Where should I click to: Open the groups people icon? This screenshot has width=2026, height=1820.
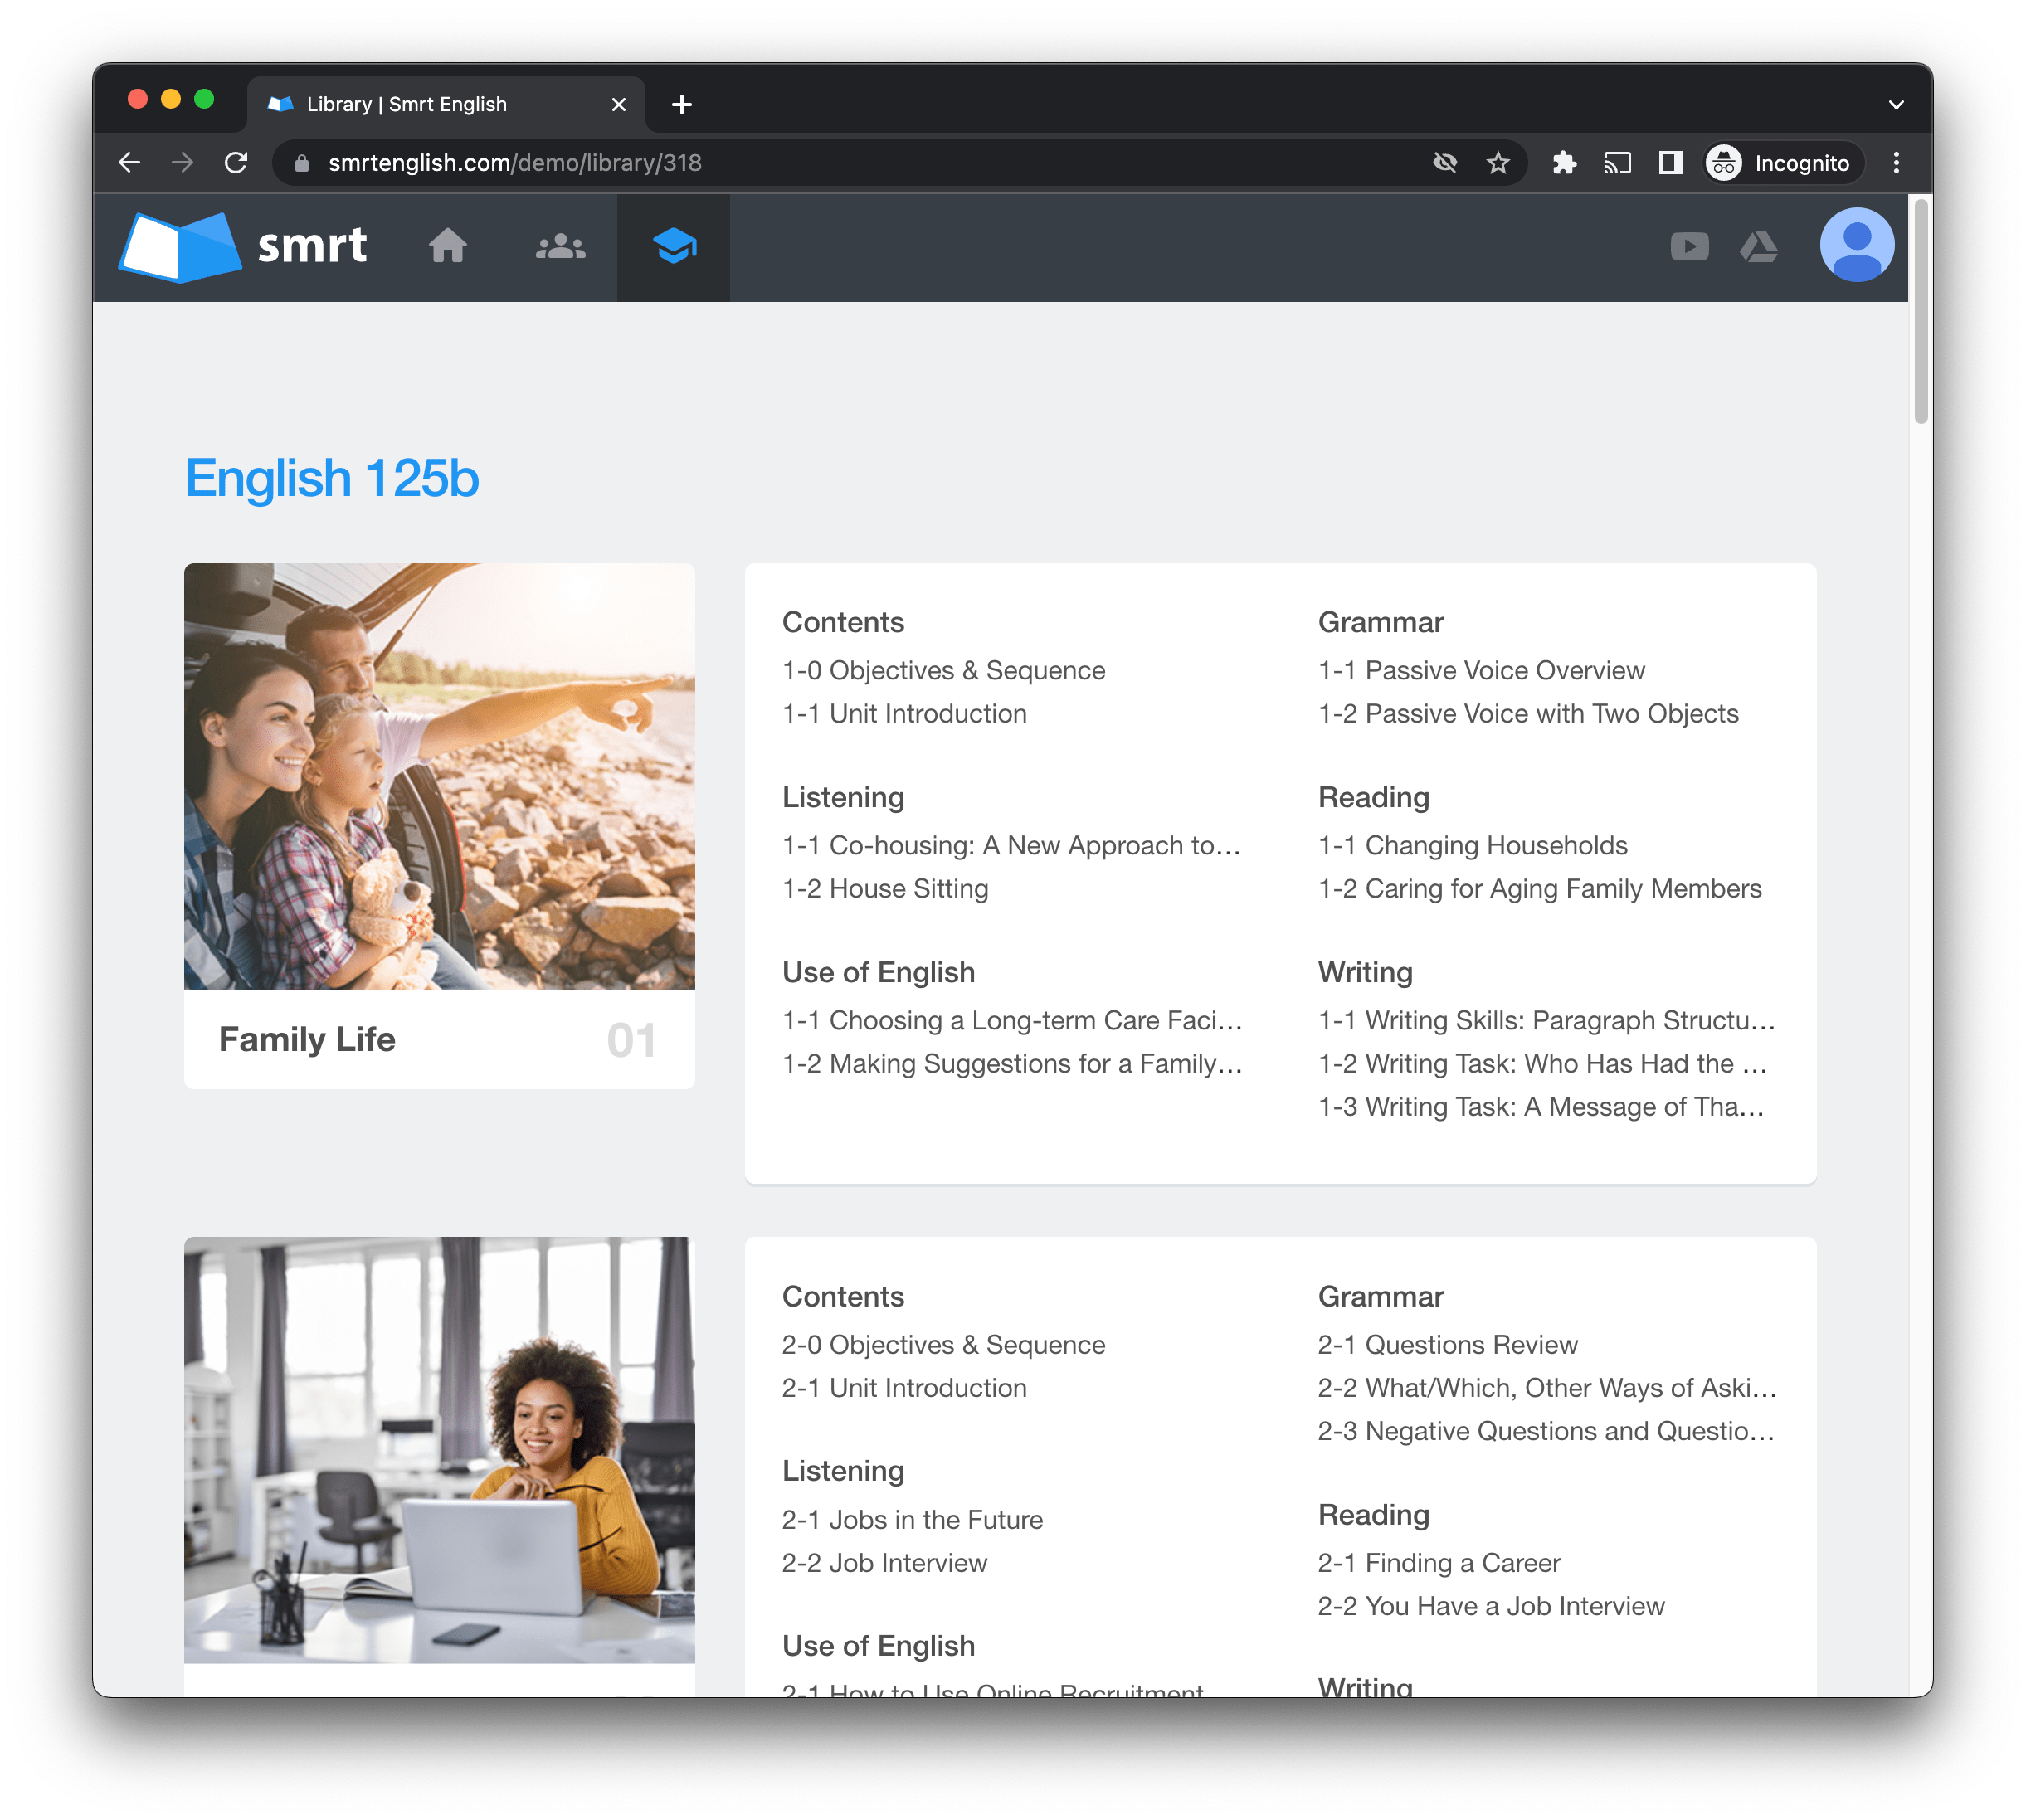tap(560, 246)
